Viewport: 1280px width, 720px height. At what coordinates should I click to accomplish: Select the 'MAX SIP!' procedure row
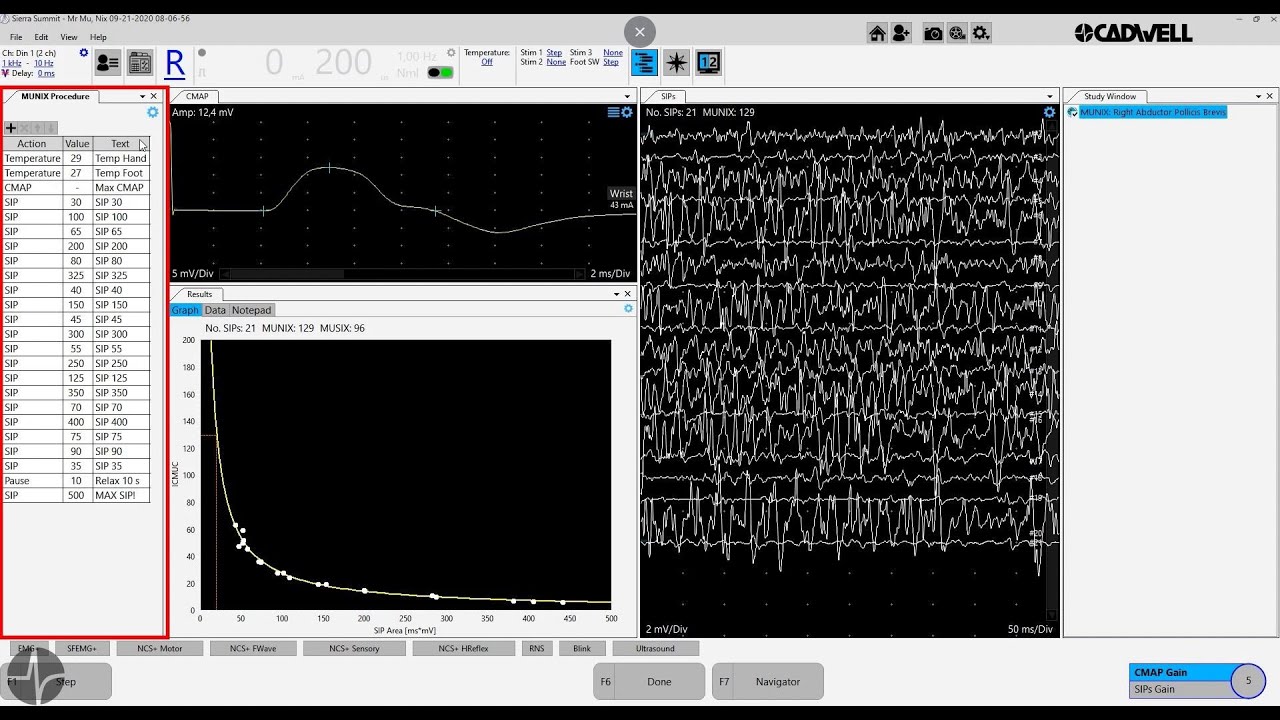[76, 495]
